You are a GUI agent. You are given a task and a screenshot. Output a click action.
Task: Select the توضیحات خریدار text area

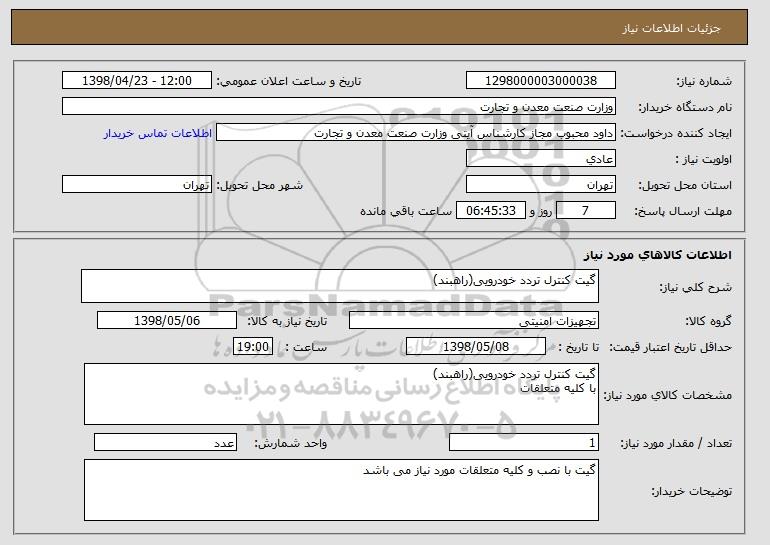341,490
